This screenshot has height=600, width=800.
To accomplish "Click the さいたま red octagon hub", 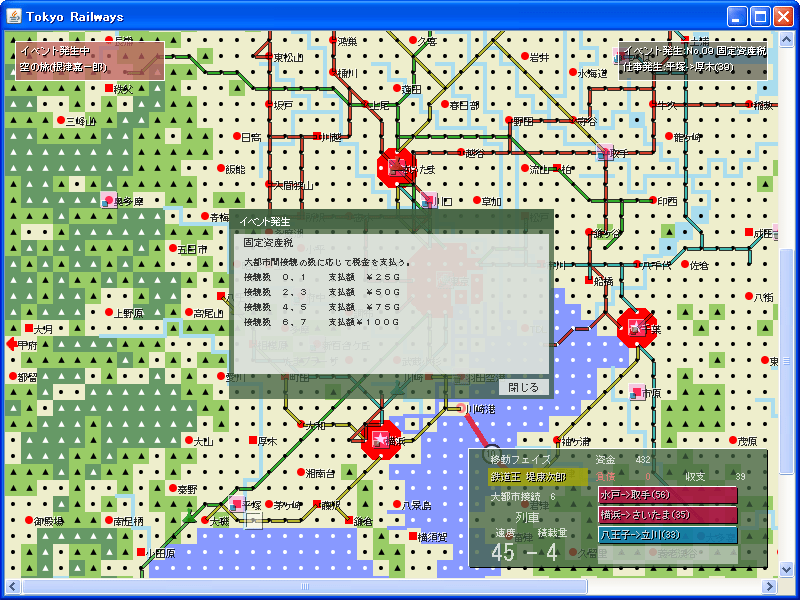I will point(396,168).
